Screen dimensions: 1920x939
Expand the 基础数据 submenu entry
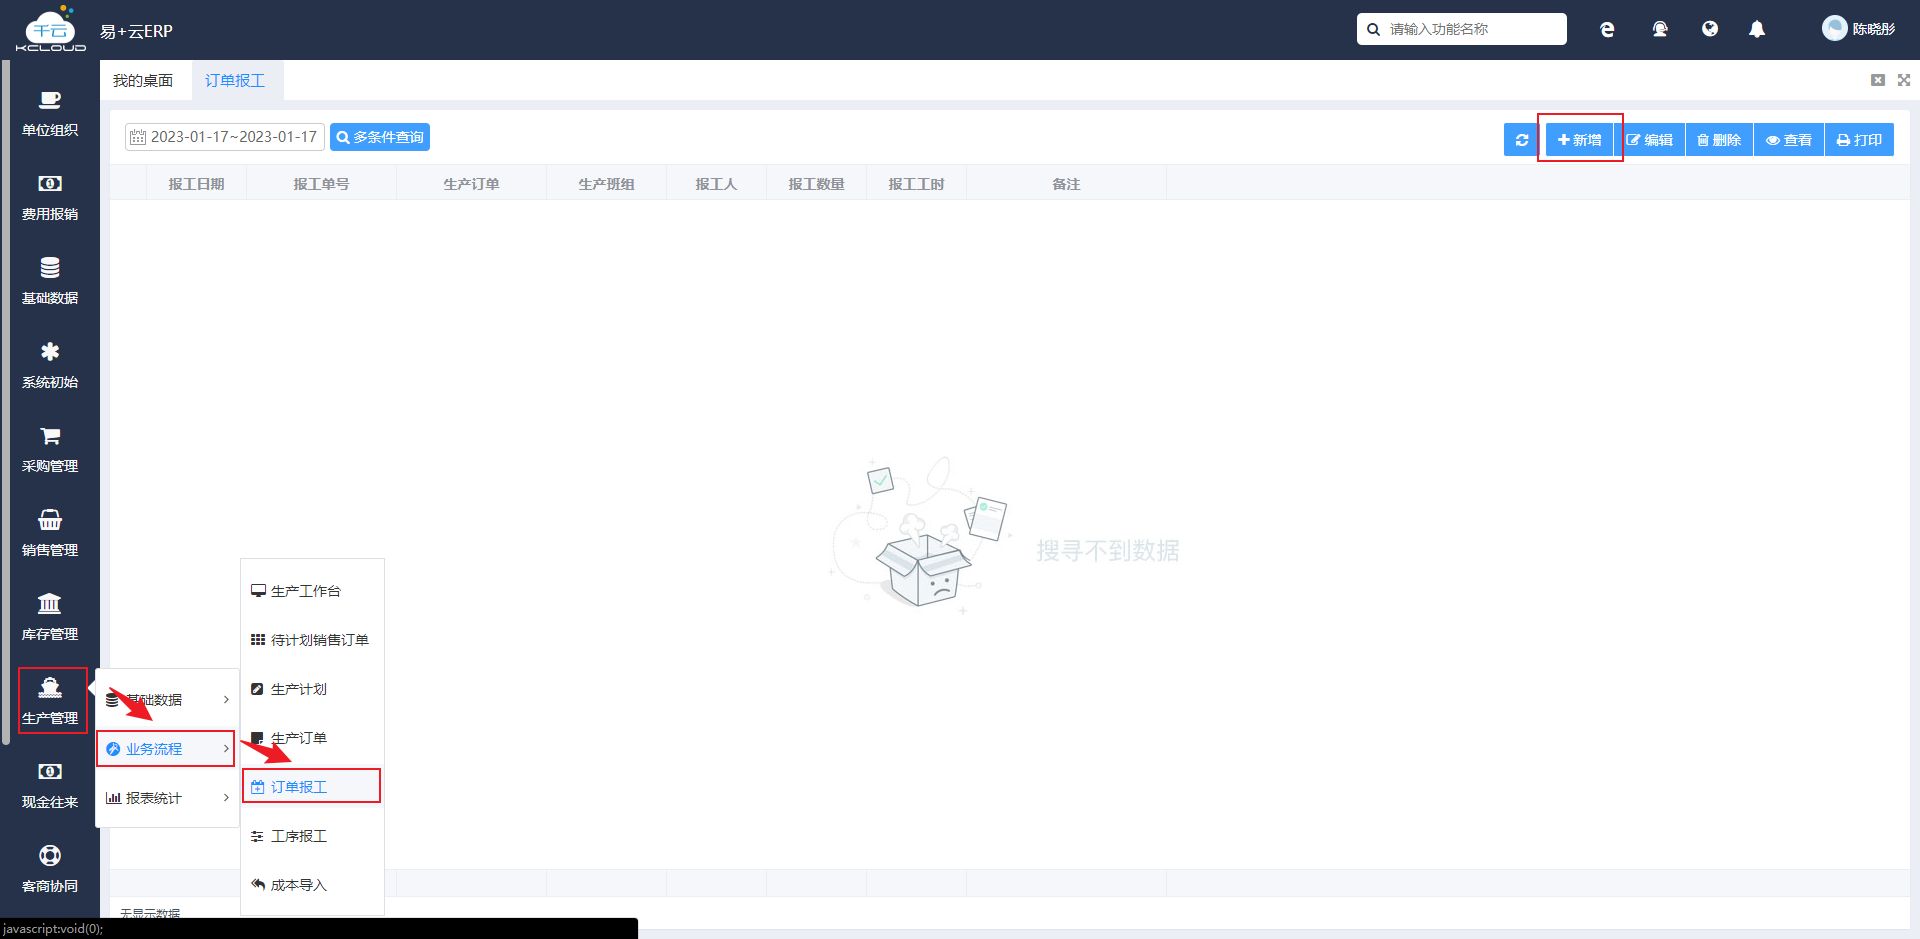pos(168,700)
